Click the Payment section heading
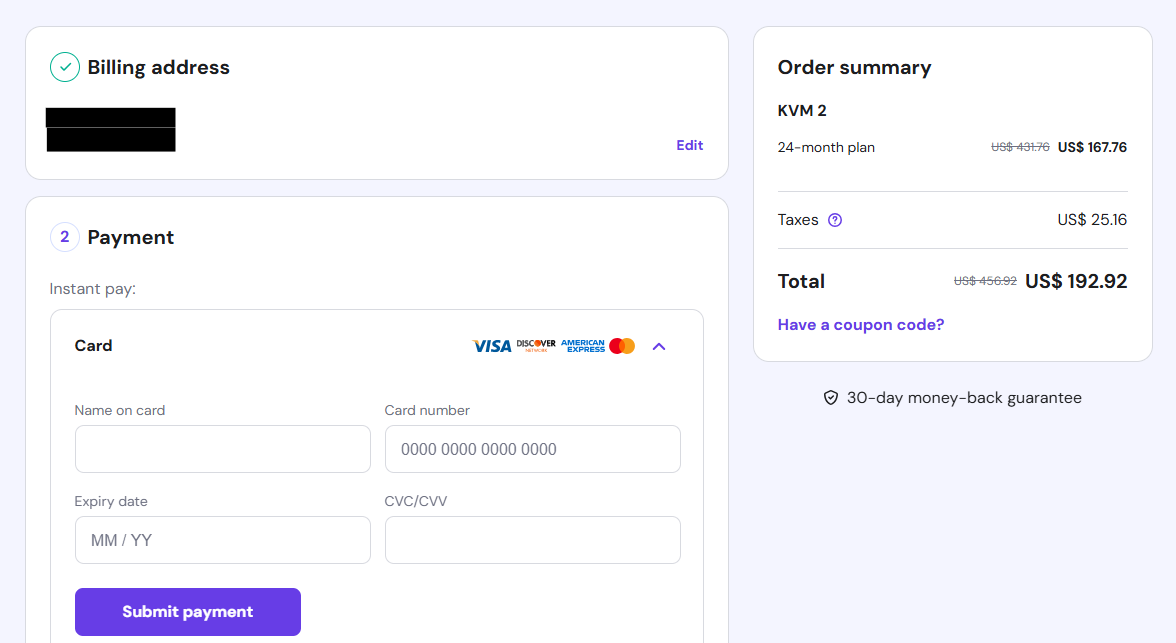Image resolution: width=1176 pixels, height=643 pixels. pyautogui.click(x=131, y=237)
